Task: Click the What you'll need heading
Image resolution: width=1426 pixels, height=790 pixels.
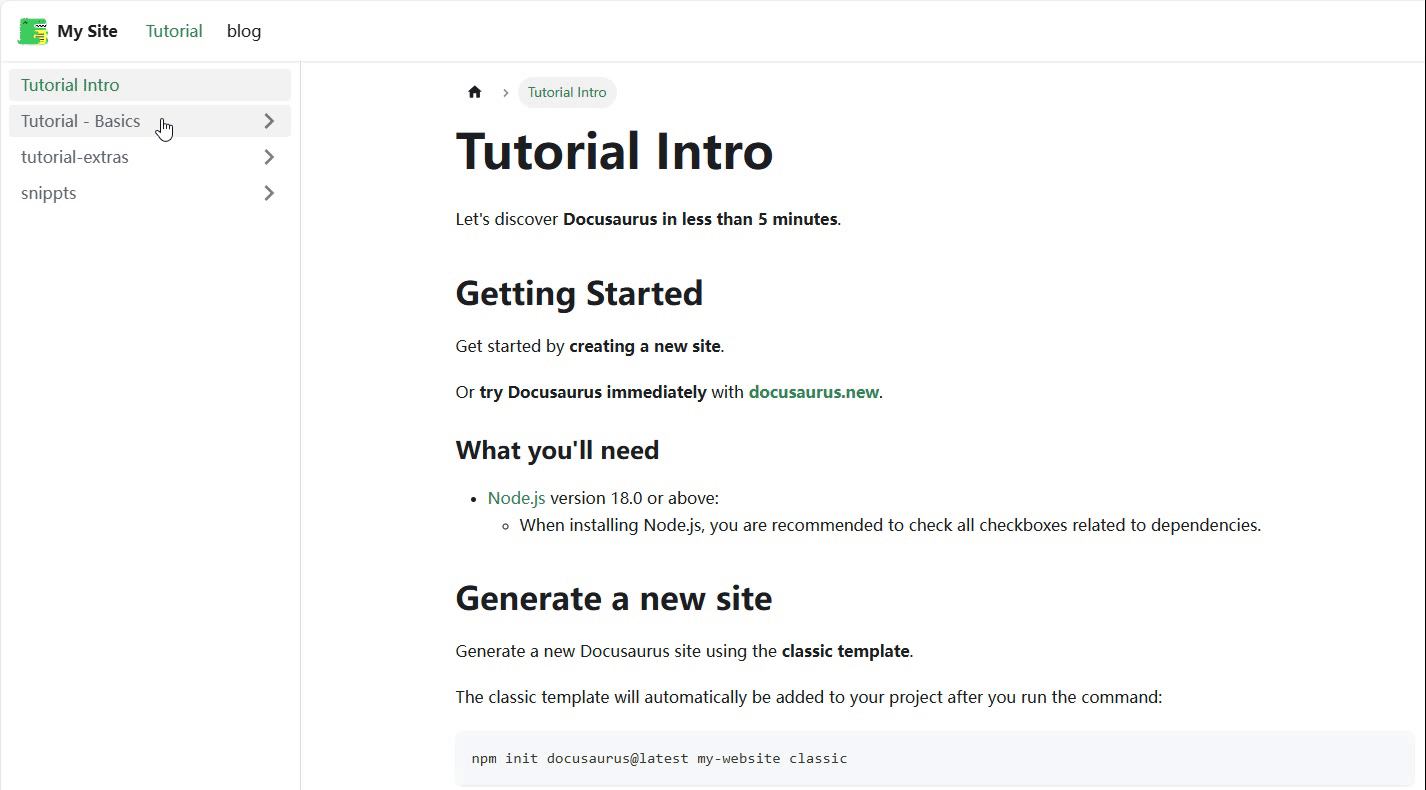Action: (557, 450)
